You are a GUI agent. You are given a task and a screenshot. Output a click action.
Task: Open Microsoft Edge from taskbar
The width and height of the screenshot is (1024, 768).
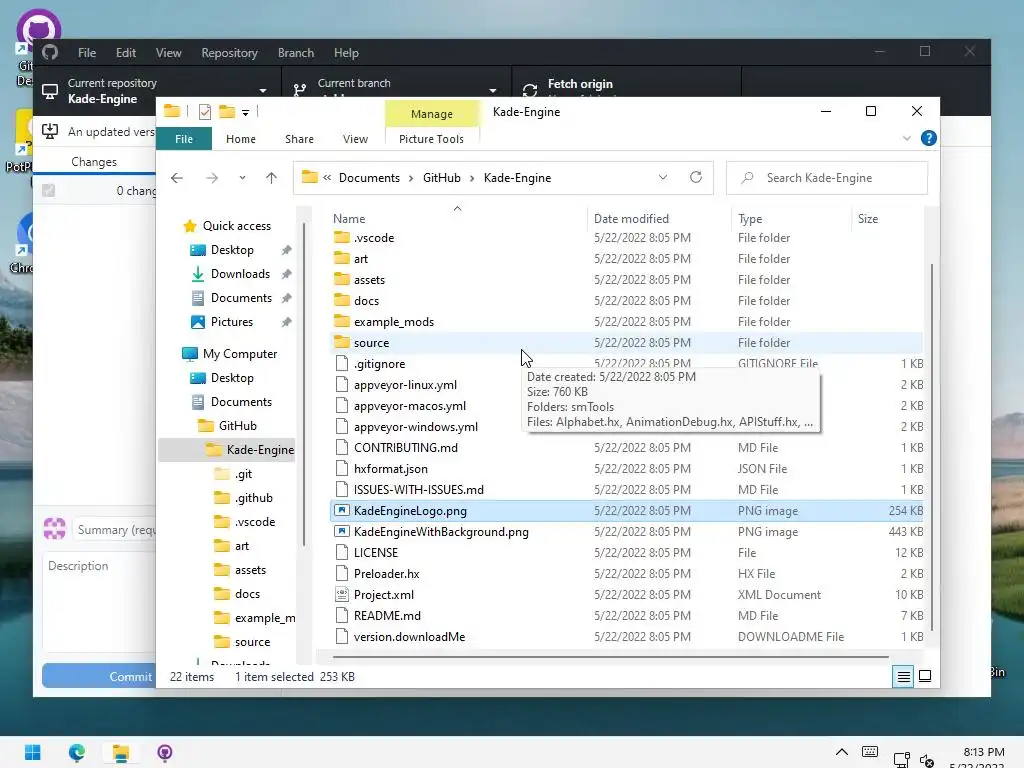point(76,752)
